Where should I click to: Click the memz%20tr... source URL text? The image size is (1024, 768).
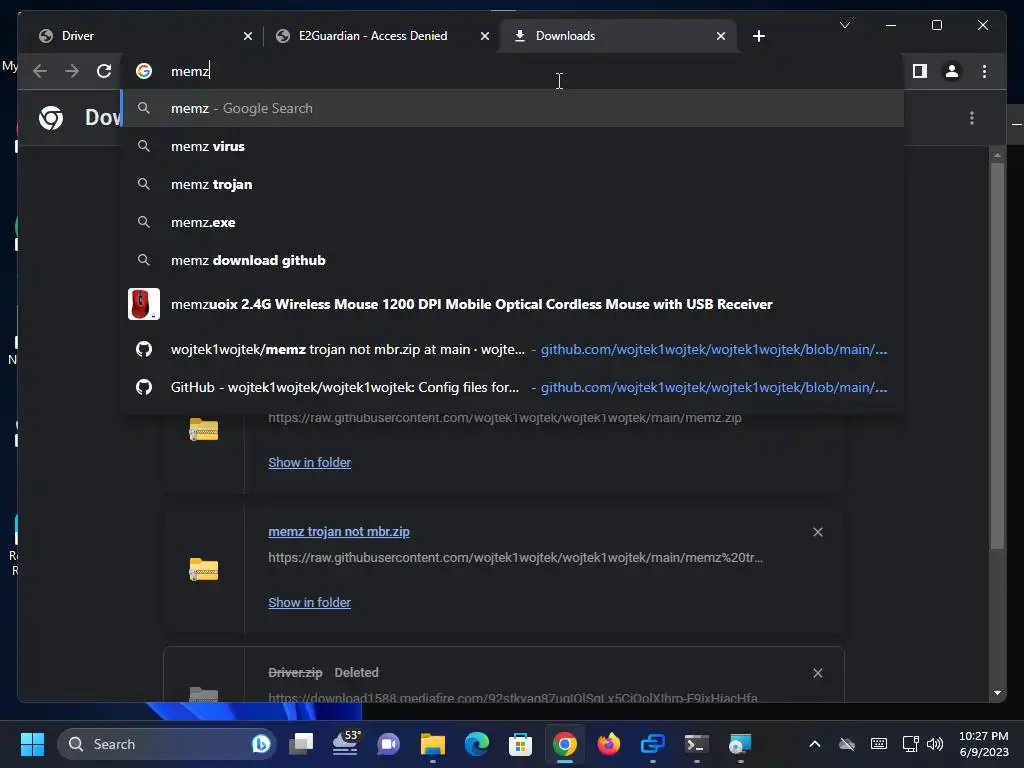515,558
